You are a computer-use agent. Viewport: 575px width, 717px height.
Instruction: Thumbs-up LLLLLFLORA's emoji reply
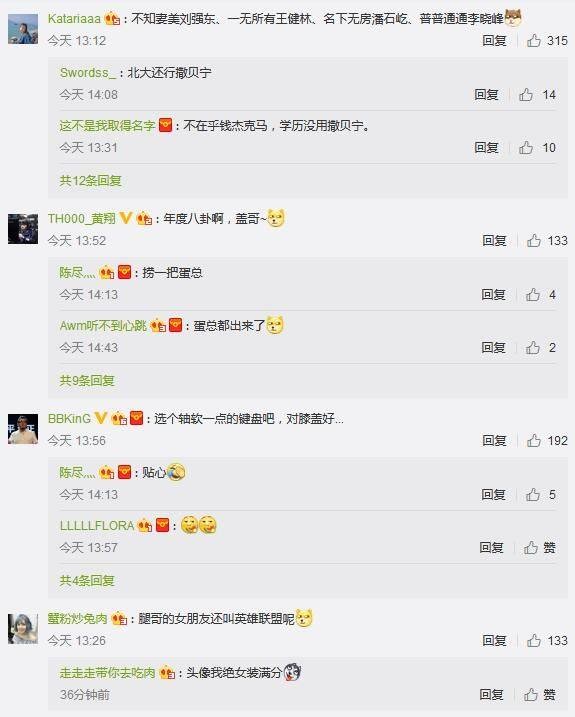point(531,547)
